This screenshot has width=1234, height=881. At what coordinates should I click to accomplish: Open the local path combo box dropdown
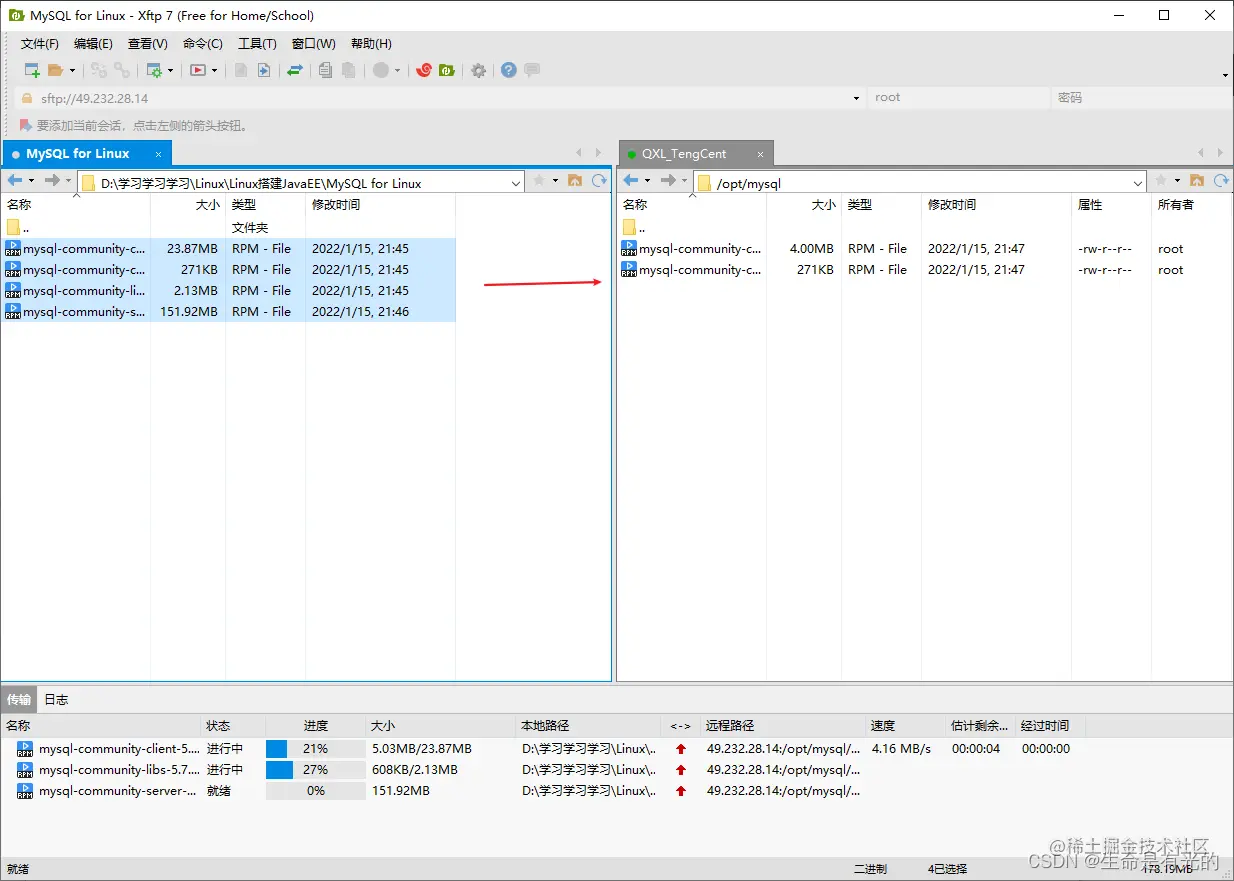point(516,183)
